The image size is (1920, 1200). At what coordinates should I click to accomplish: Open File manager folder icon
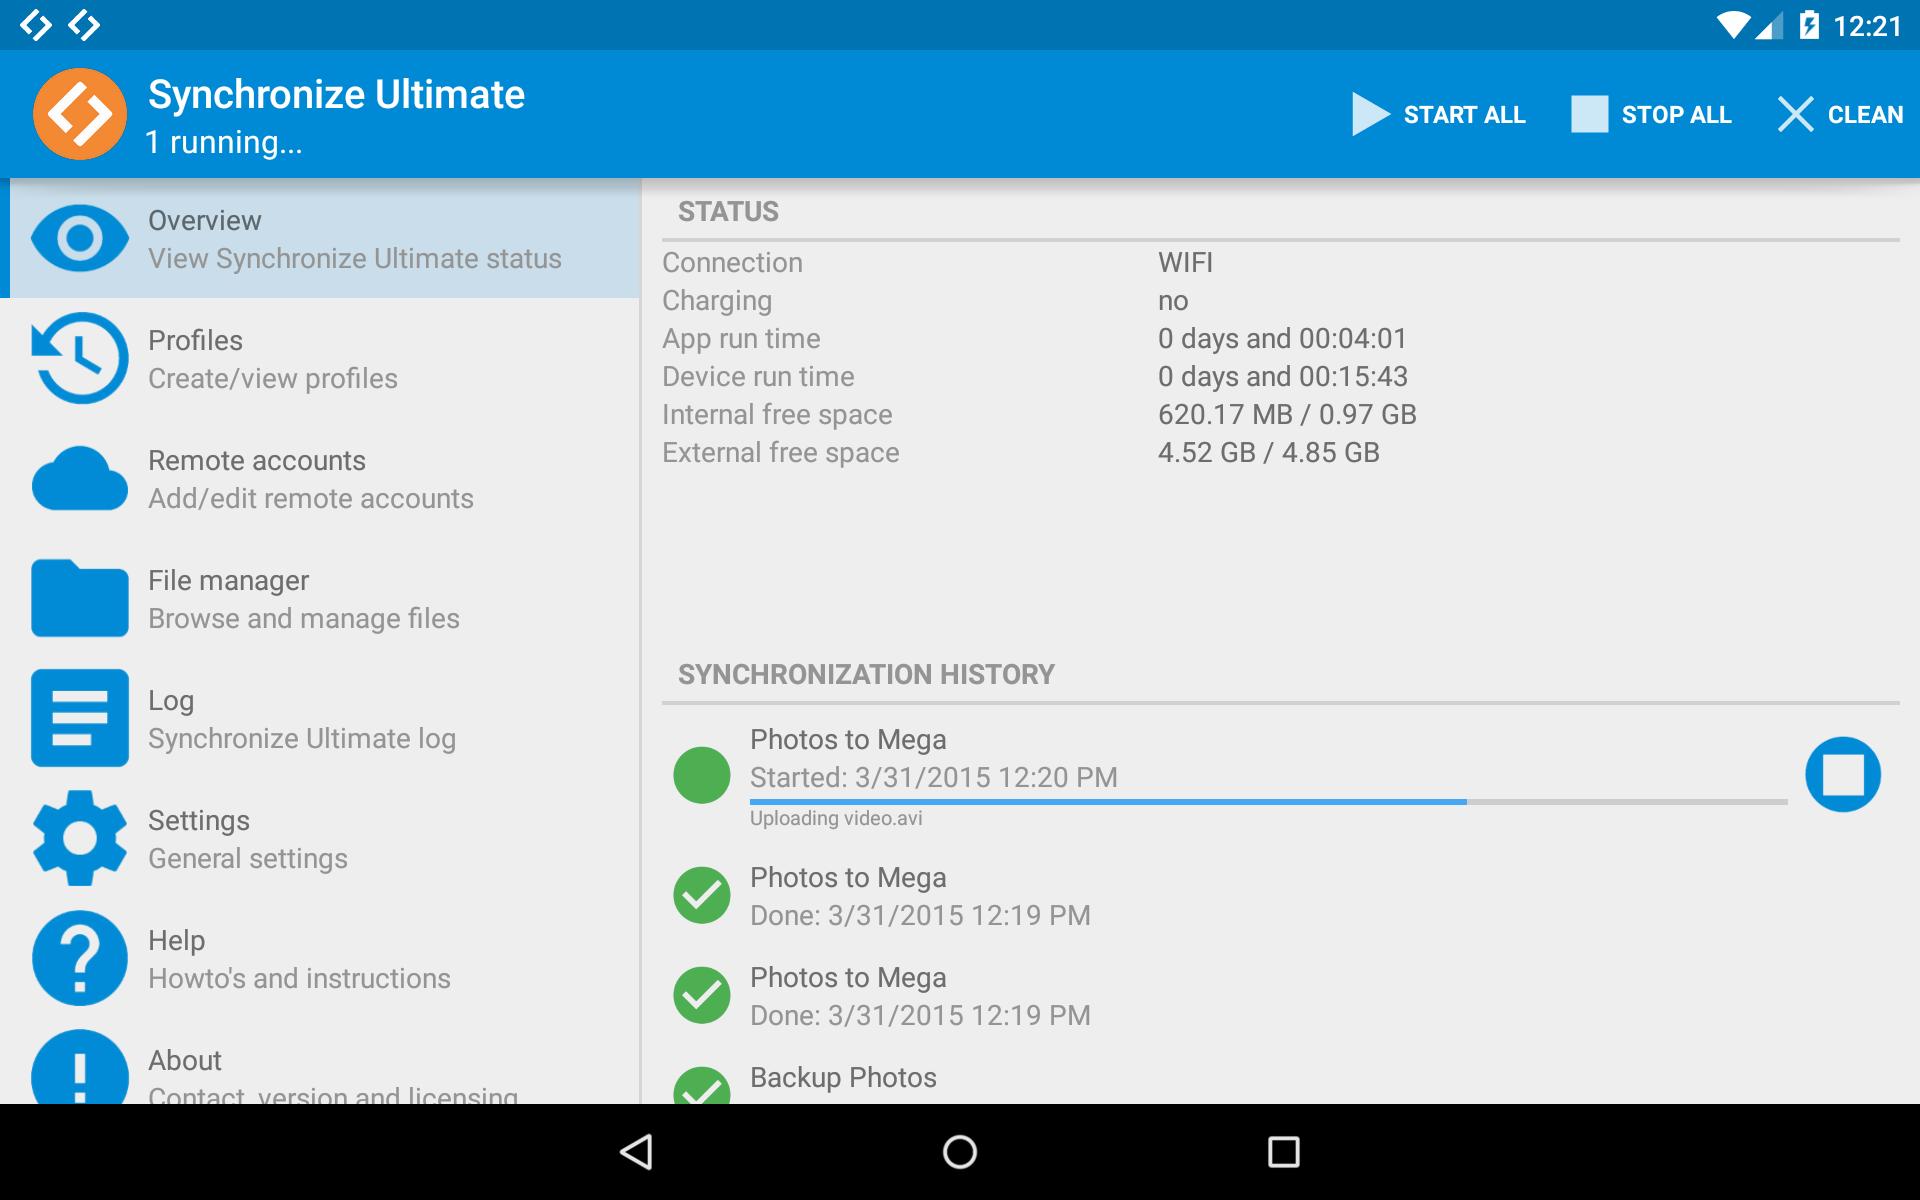(x=80, y=598)
